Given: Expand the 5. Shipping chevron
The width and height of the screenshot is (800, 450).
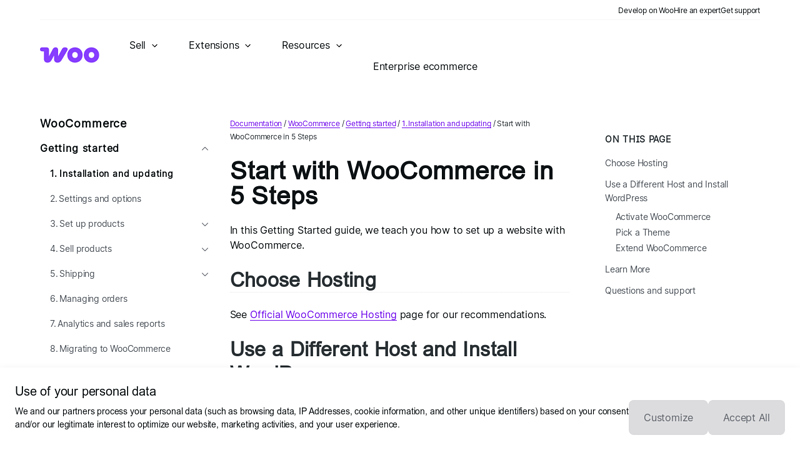Looking at the screenshot, I should (205, 274).
